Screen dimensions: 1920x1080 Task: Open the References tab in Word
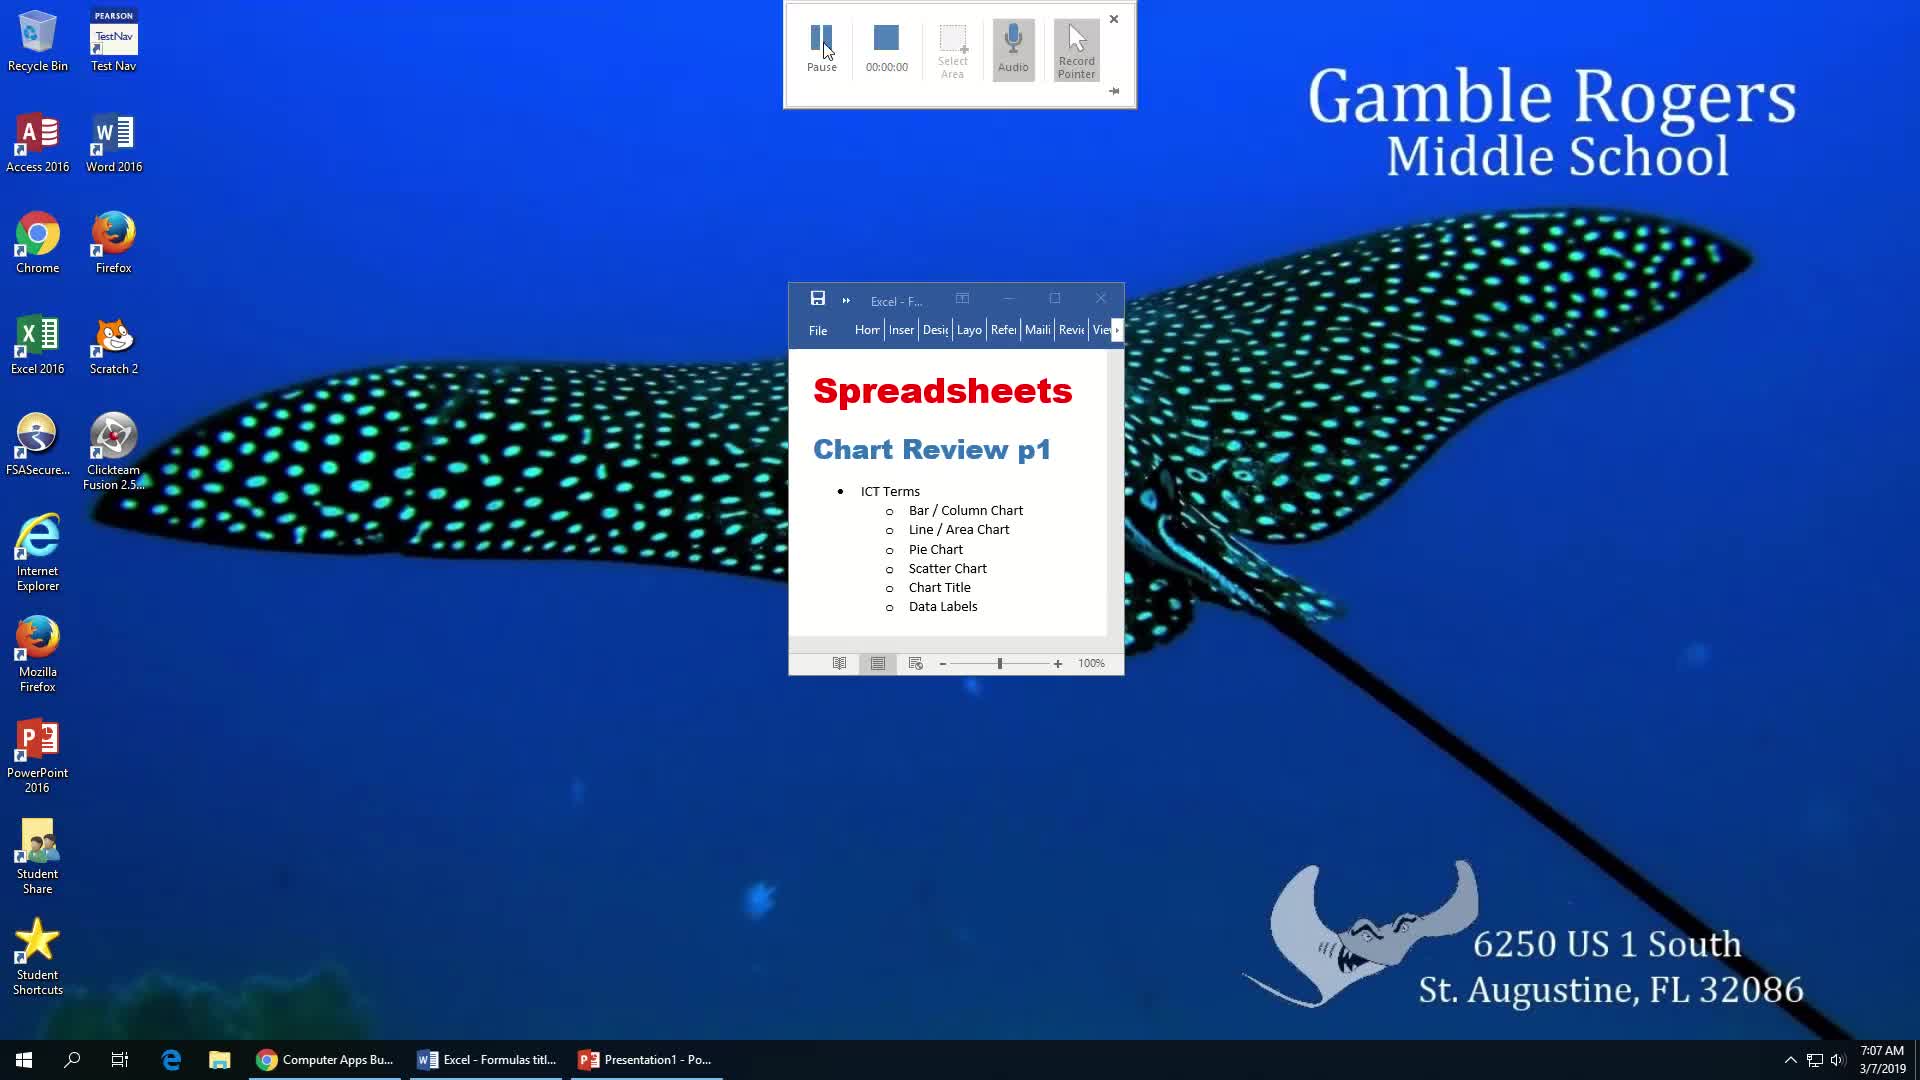coord(1003,330)
